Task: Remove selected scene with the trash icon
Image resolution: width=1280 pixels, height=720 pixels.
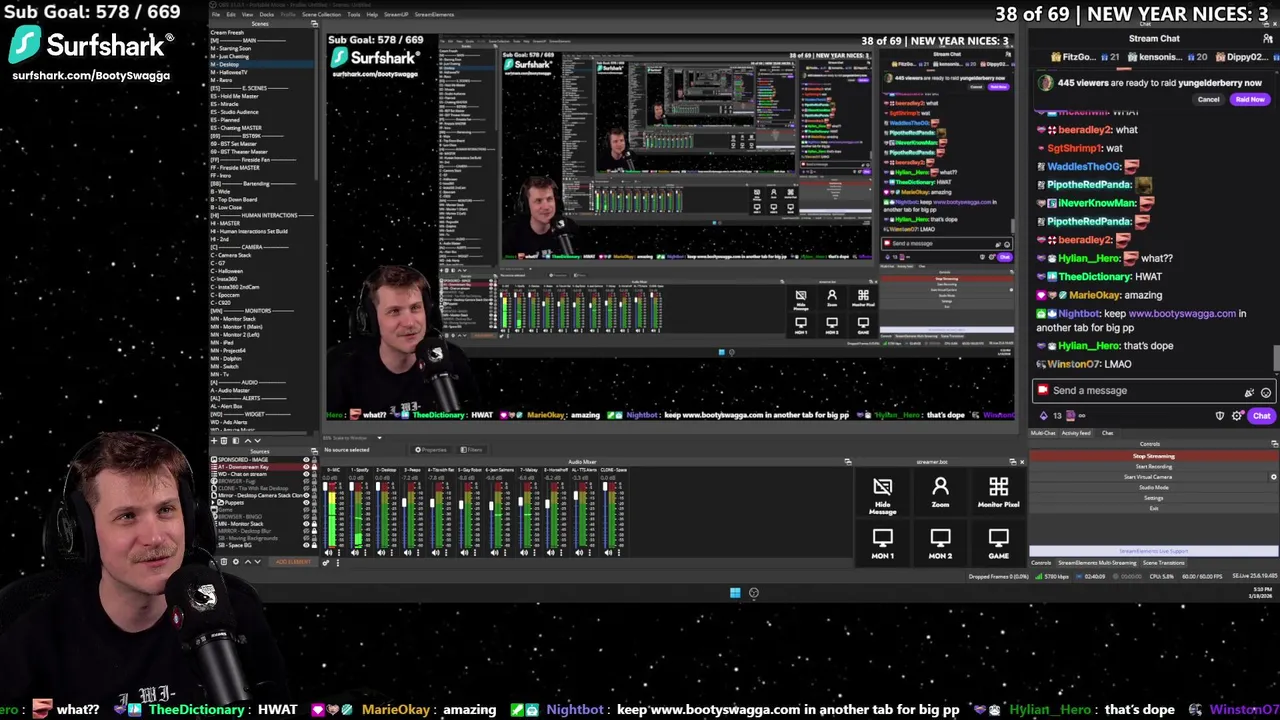Action: (224, 440)
